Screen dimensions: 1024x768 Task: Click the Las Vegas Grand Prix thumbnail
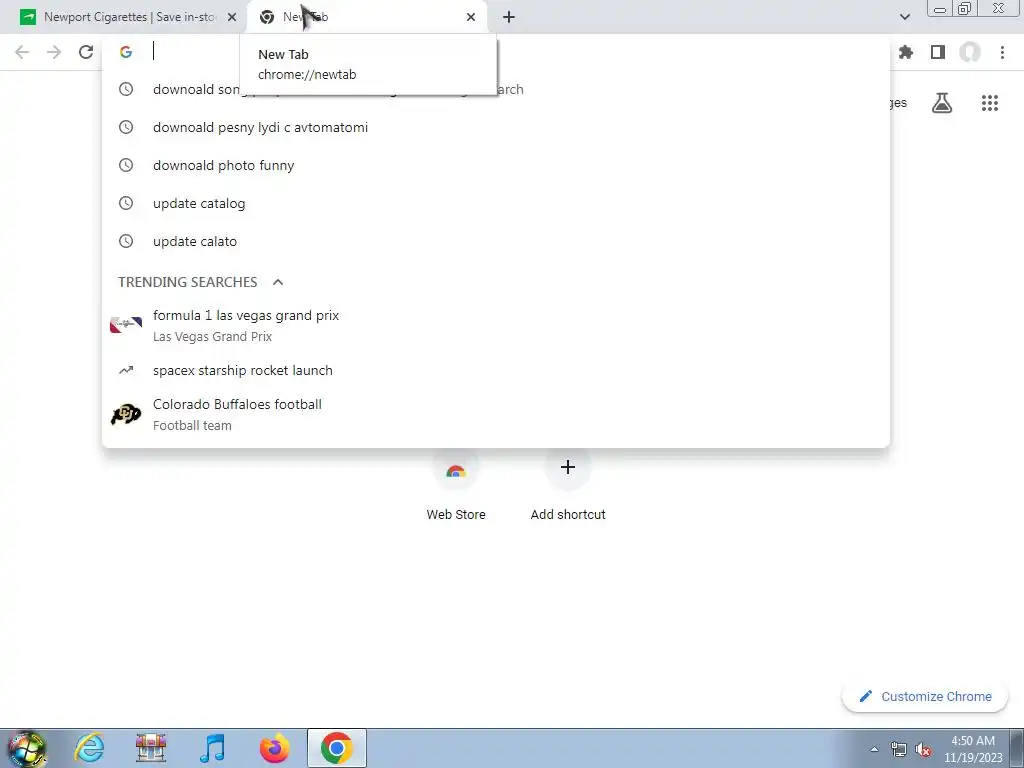[126, 325]
